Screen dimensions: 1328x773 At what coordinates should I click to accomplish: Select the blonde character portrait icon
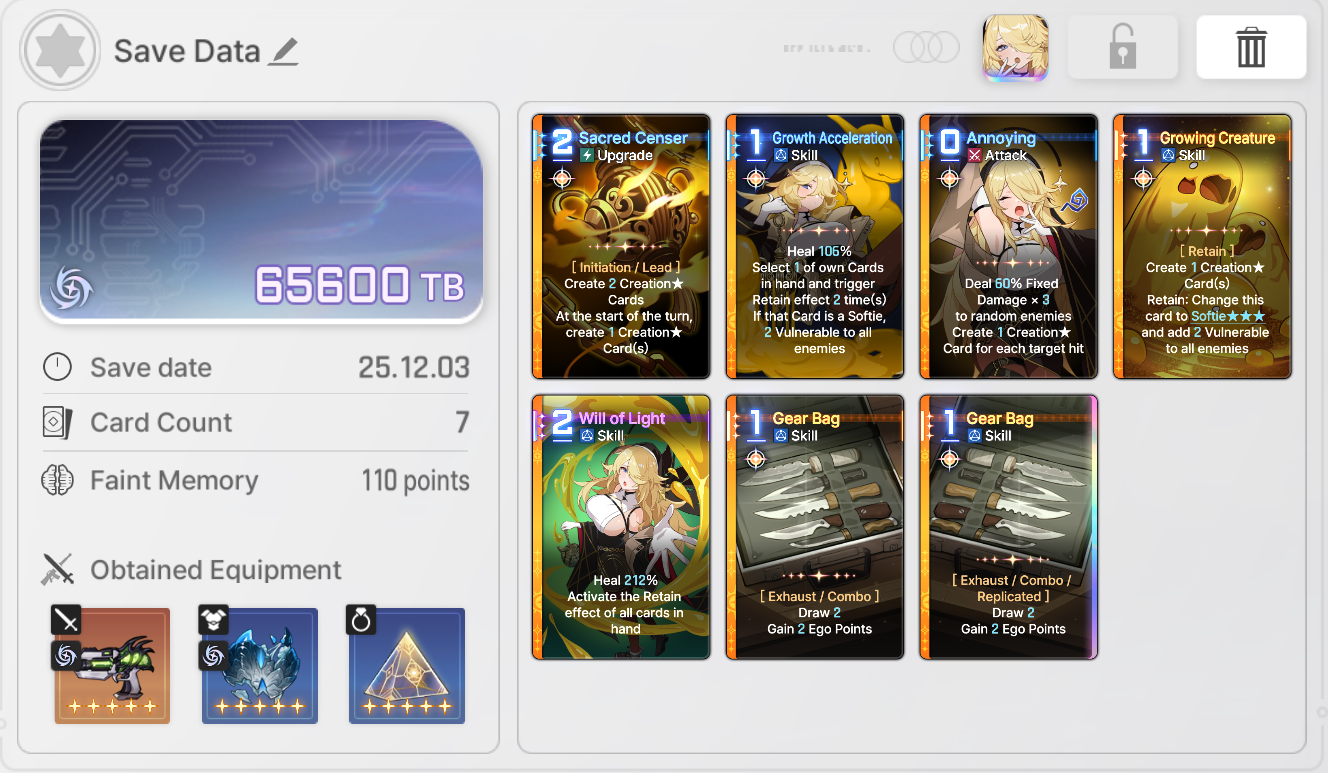tap(1015, 47)
